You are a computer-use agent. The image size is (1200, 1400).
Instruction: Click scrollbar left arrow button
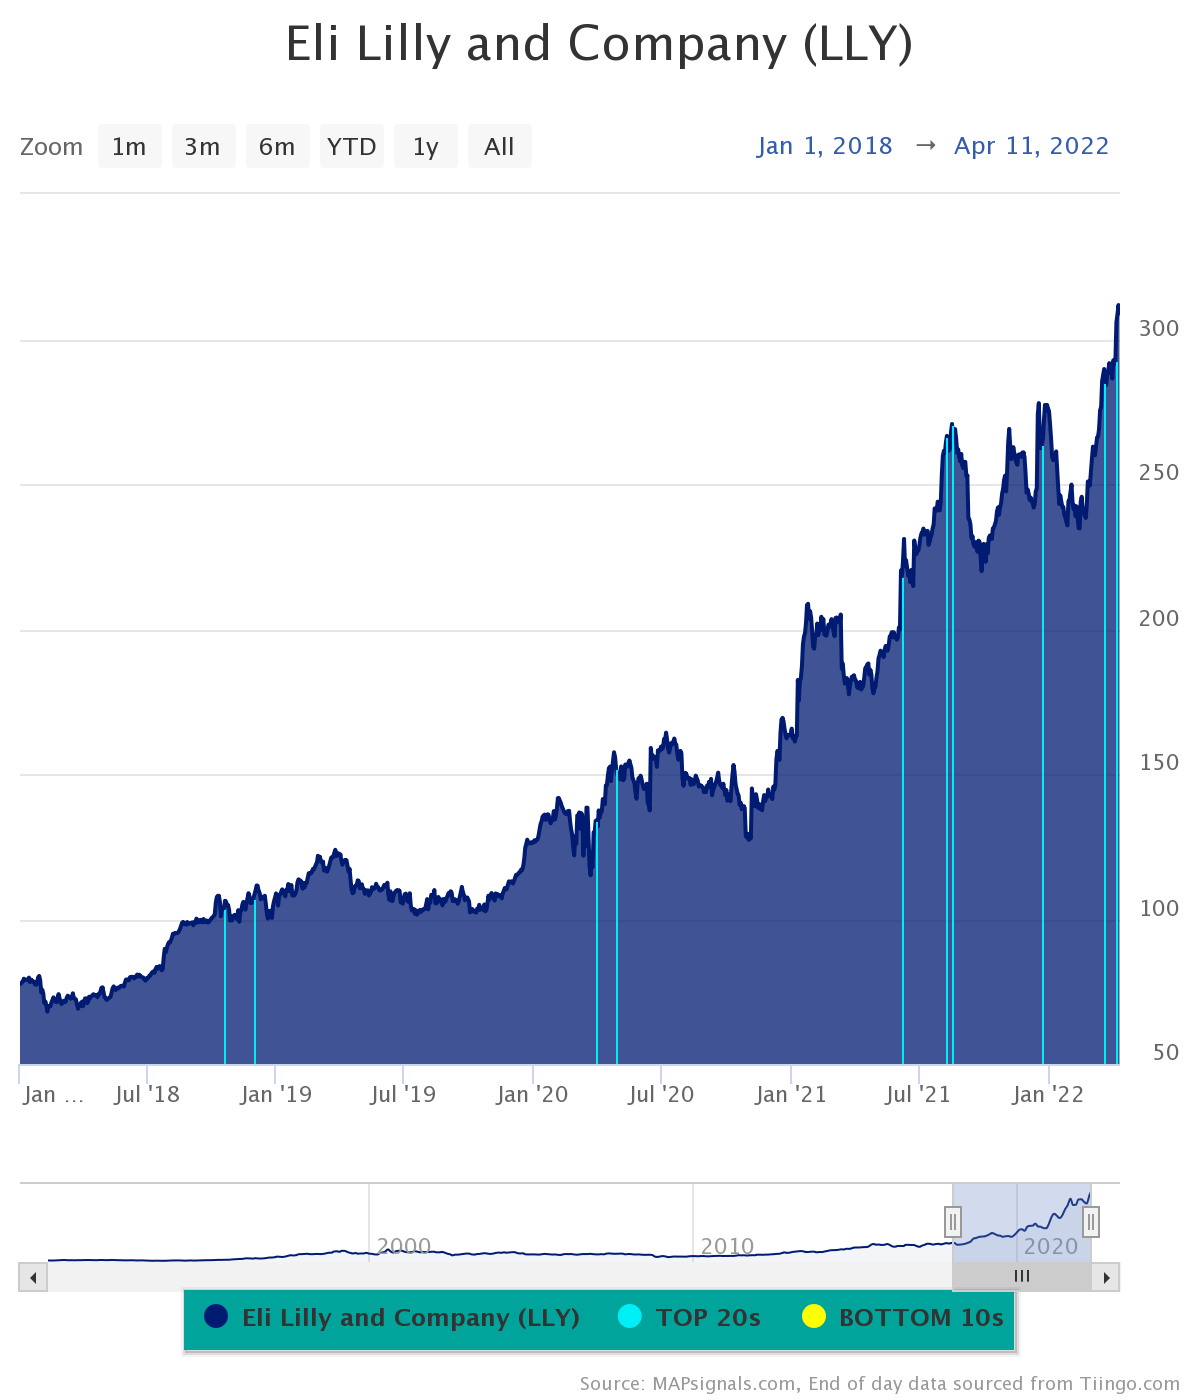[33, 1277]
